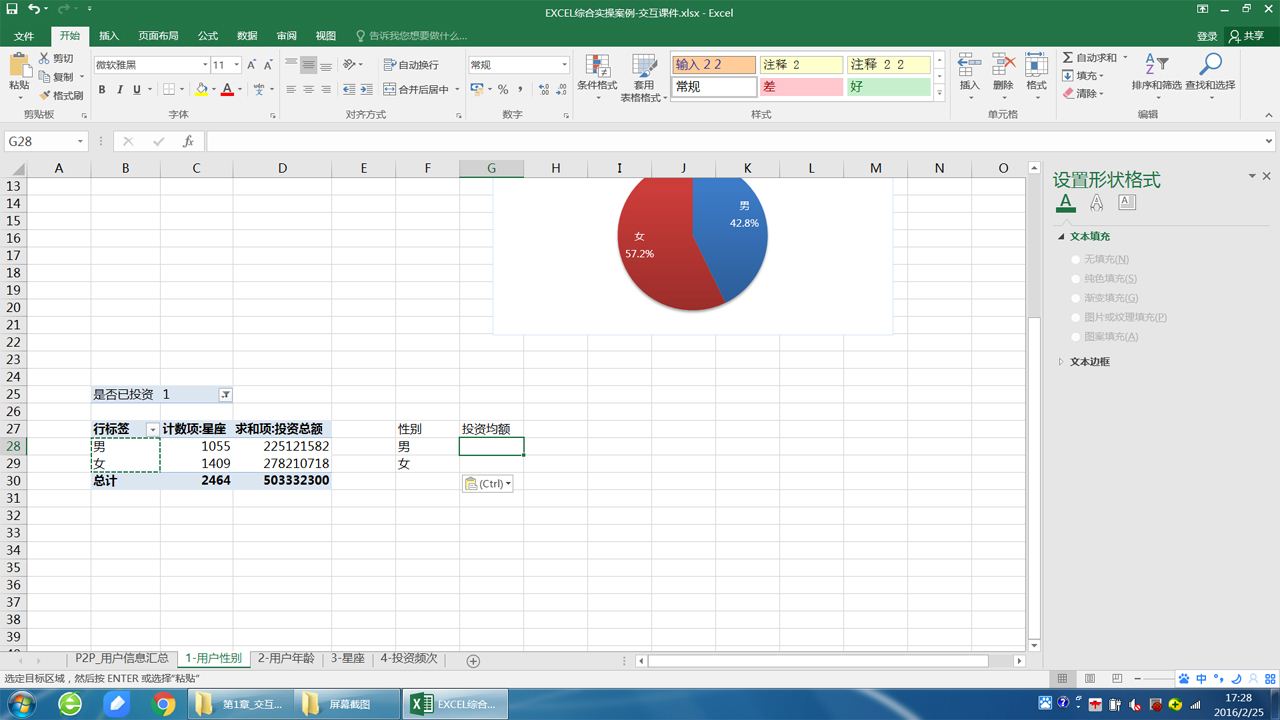Viewport: 1280px width, 720px height.
Task: Open the 3-星座 worksheet tab
Action: tap(348, 659)
